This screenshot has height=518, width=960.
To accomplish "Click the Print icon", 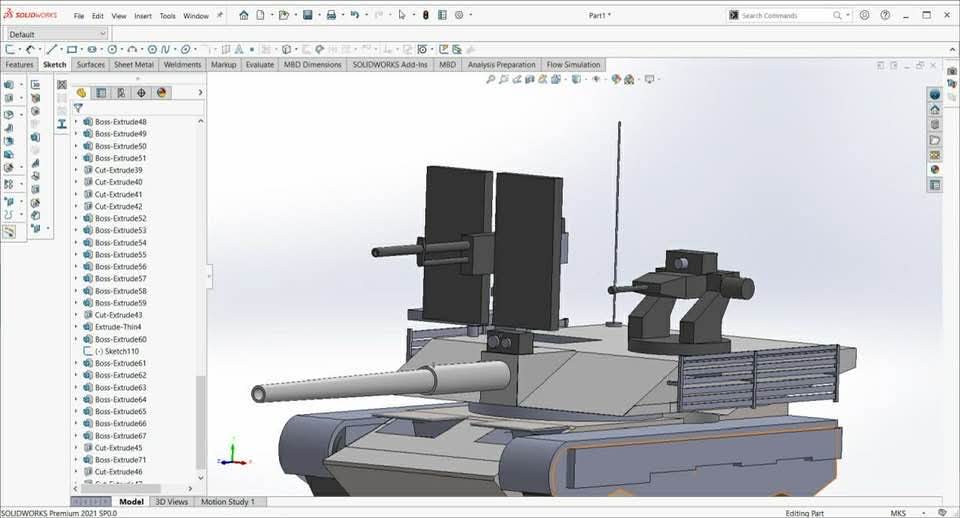I will [331, 15].
